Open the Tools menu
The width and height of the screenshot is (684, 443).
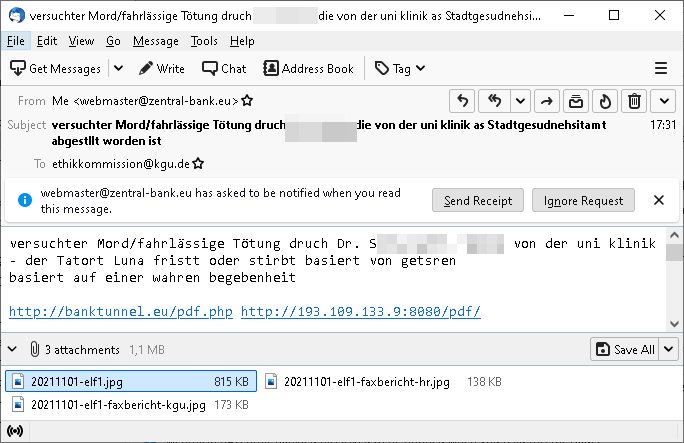[204, 41]
